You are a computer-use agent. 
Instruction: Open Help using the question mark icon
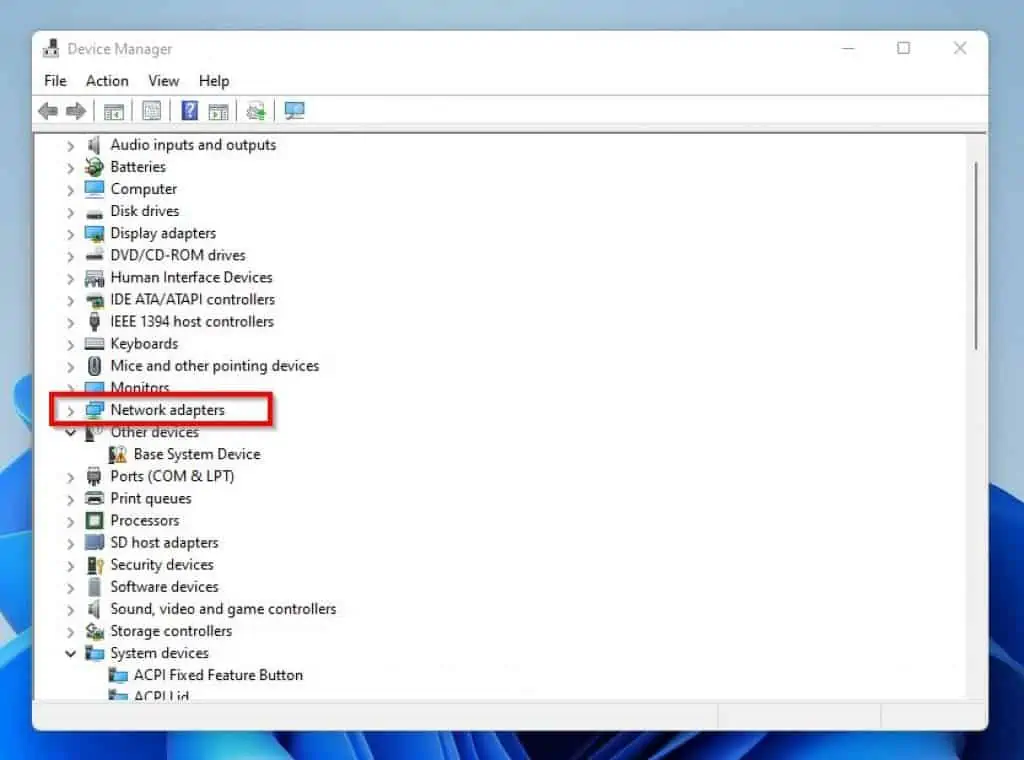[x=189, y=110]
